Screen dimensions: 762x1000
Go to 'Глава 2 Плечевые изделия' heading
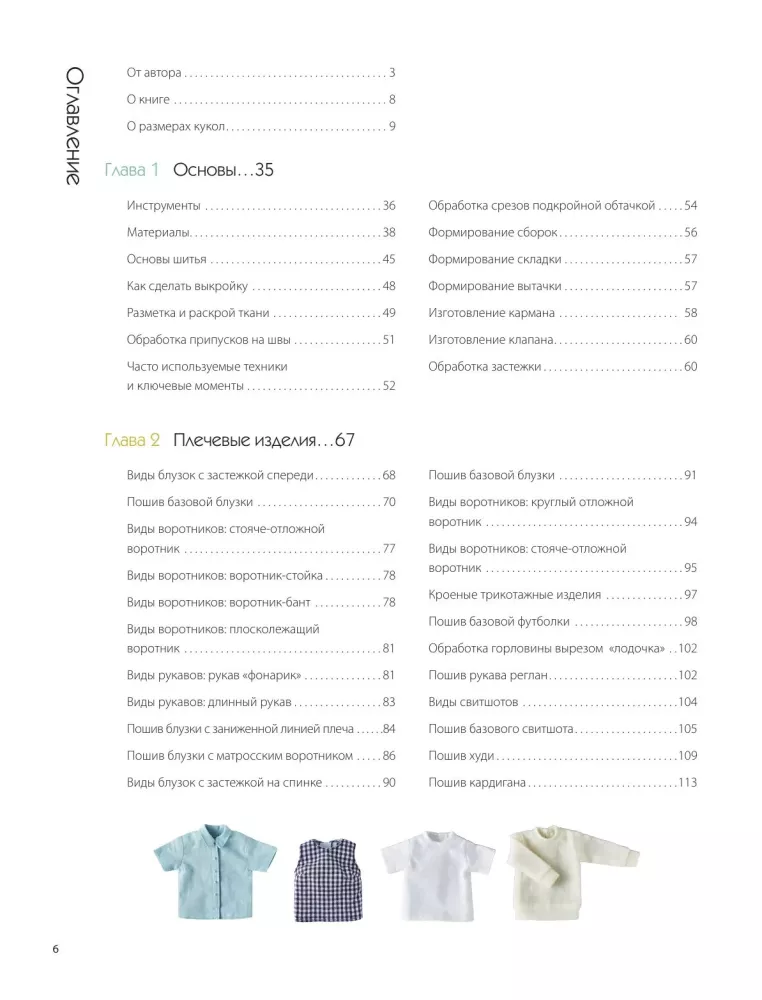click(x=229, y=440)
